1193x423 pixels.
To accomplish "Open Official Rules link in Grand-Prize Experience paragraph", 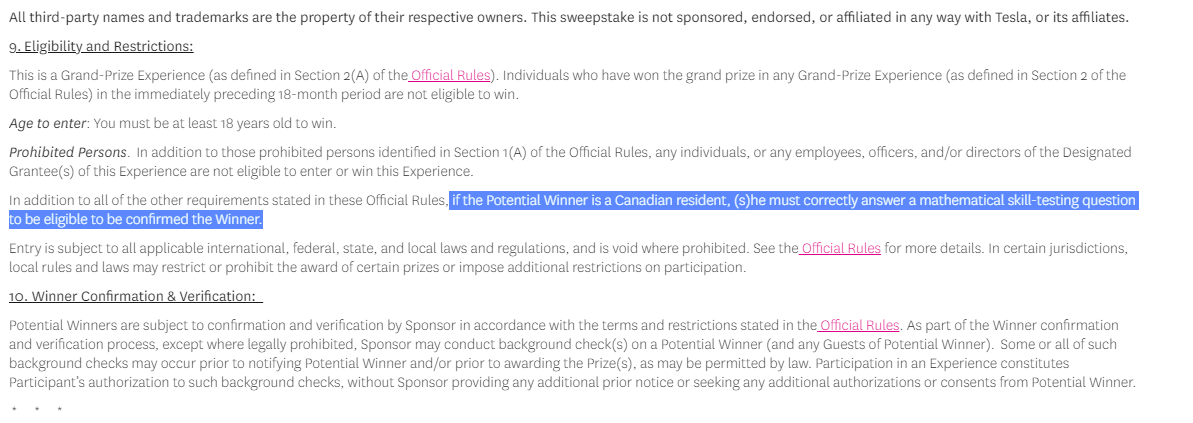I will pyautogui.click(x=451, y=75).
